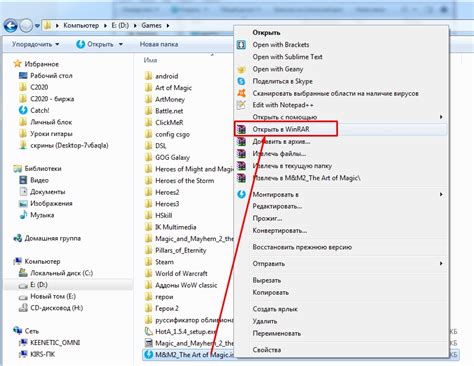The height and width of the screenshot is (366, 474).
Task: Click the Games breadcrumb segment
Action: [151, 25]
